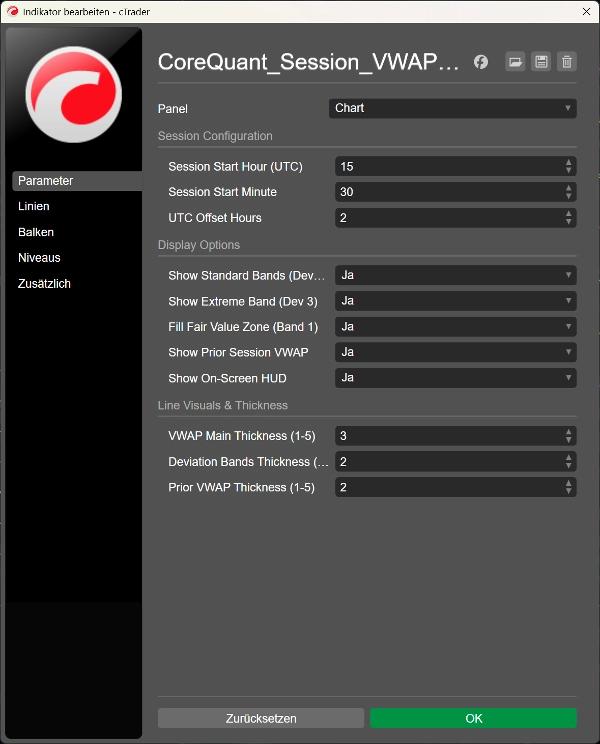Decrease UTC Offset Hours with down arrow

(x=568, y=222)
